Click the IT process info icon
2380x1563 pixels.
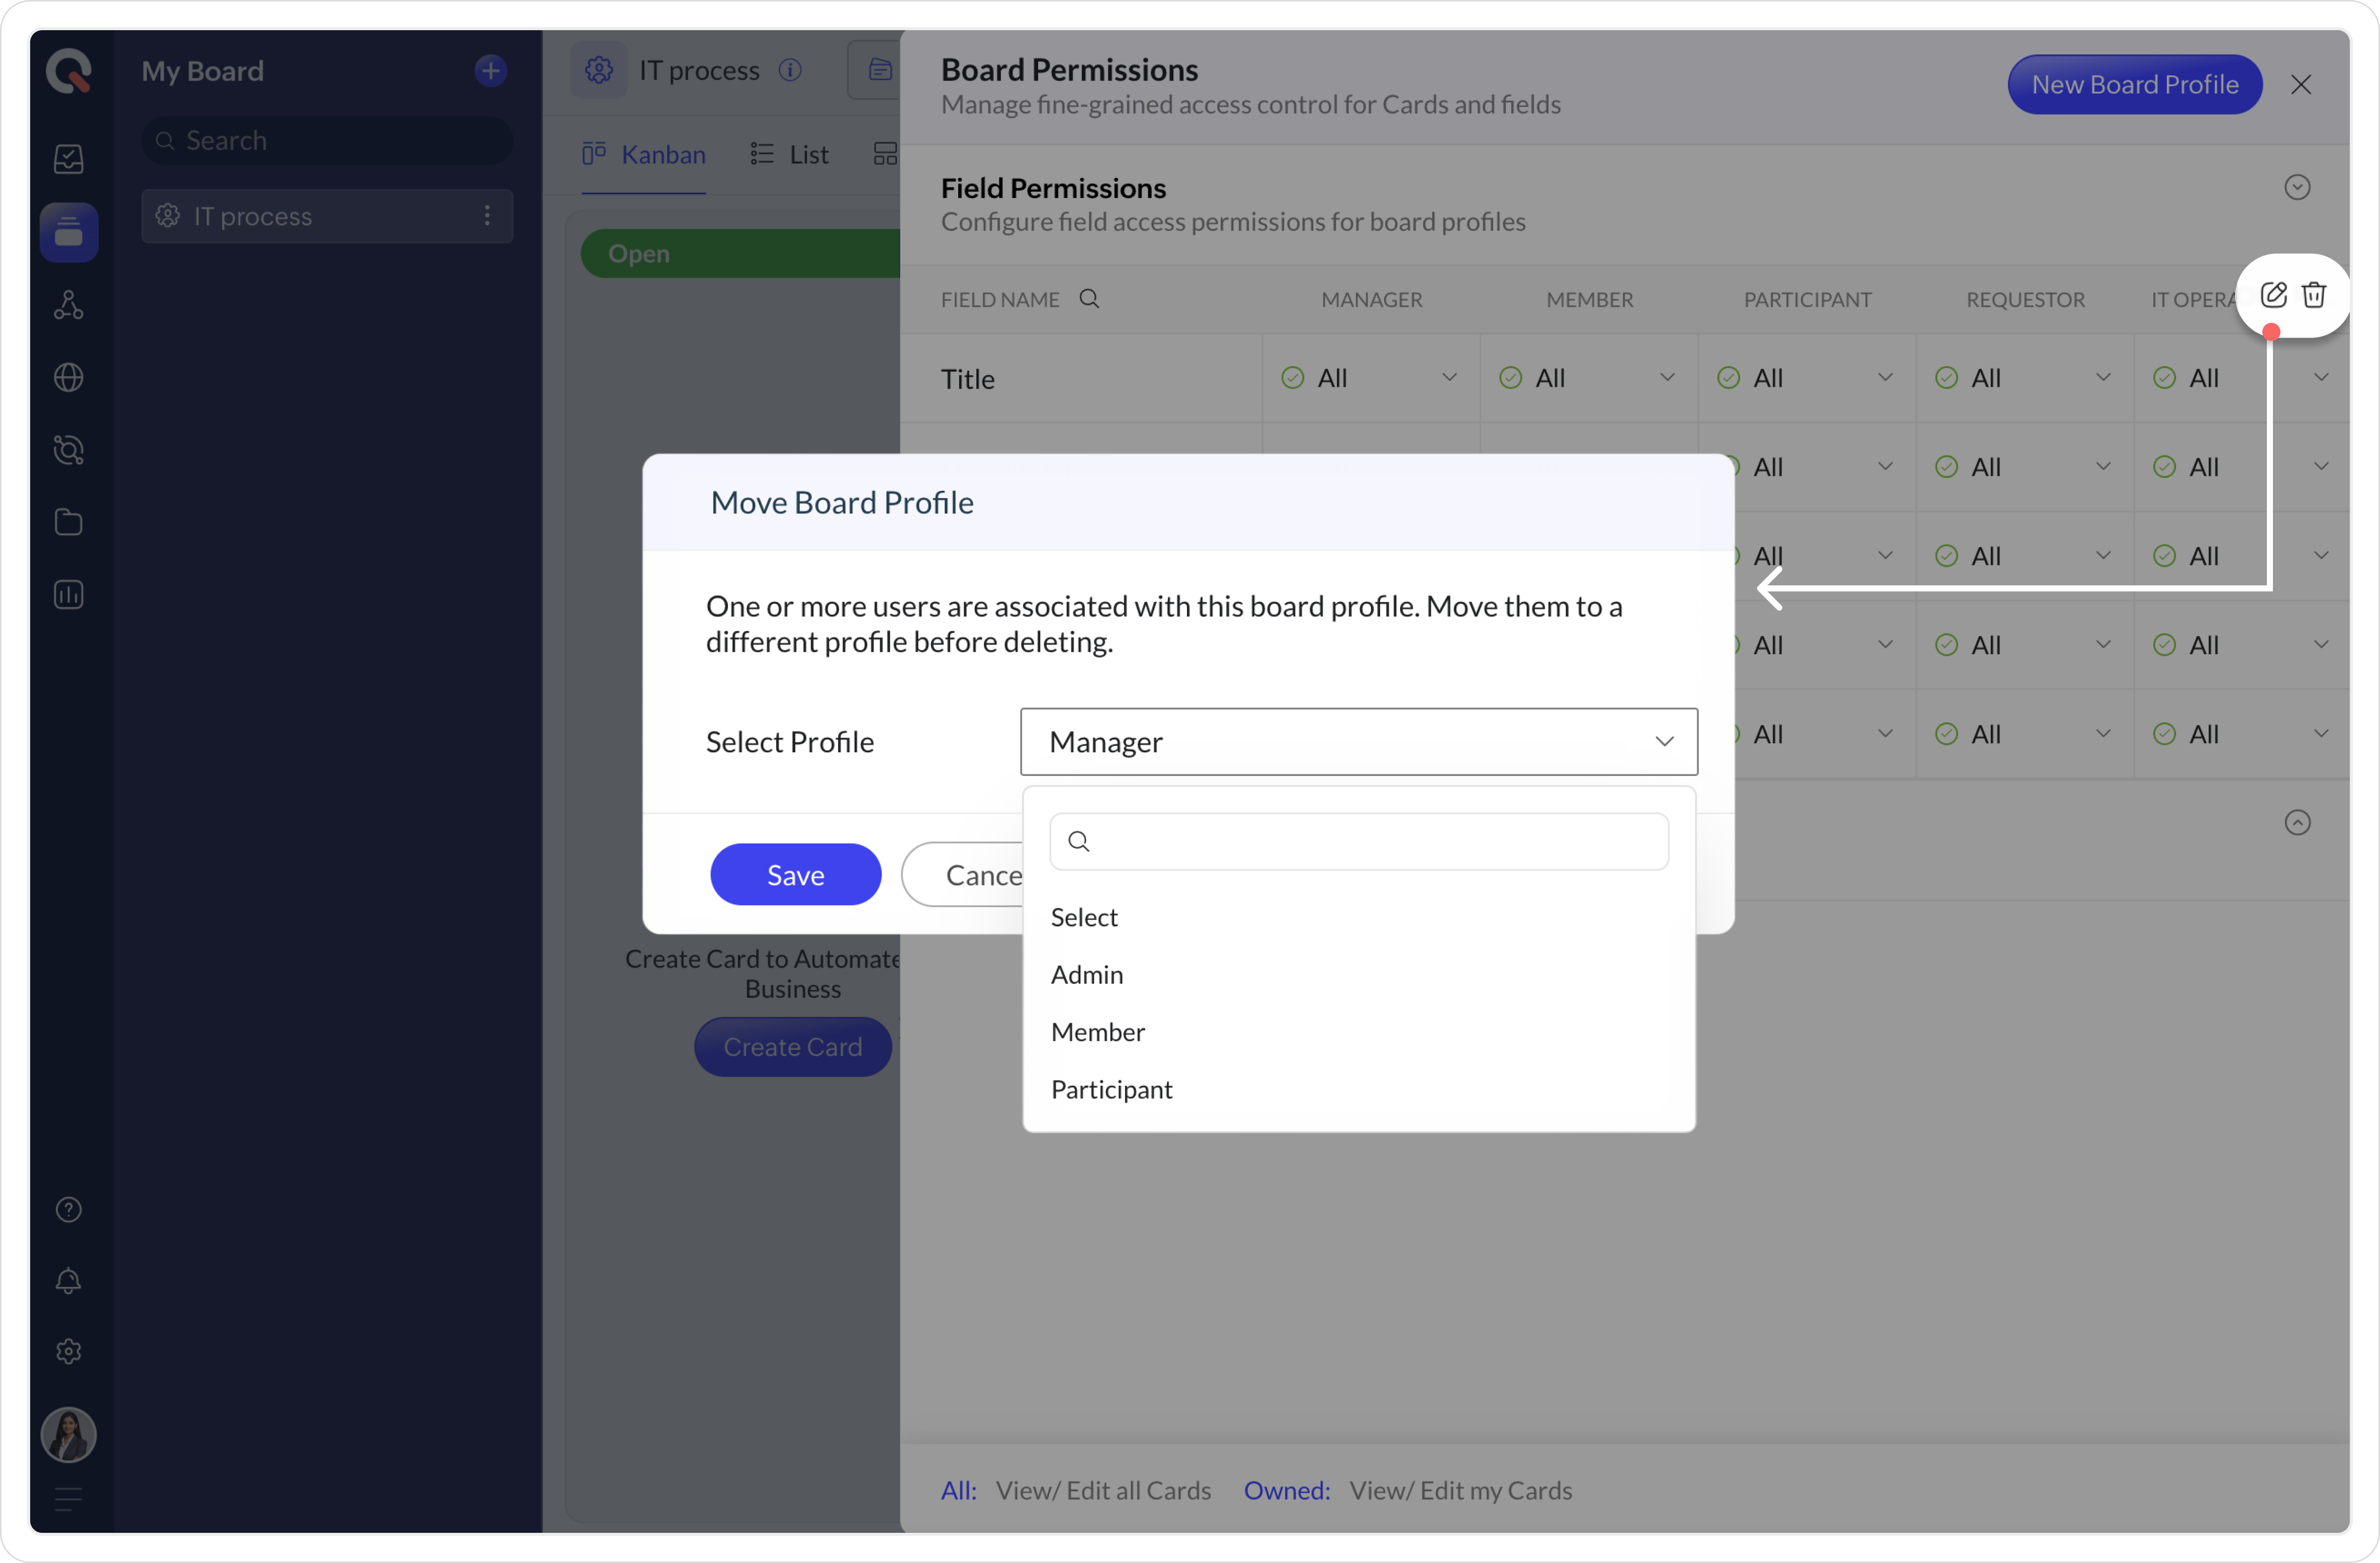(790, 70)
